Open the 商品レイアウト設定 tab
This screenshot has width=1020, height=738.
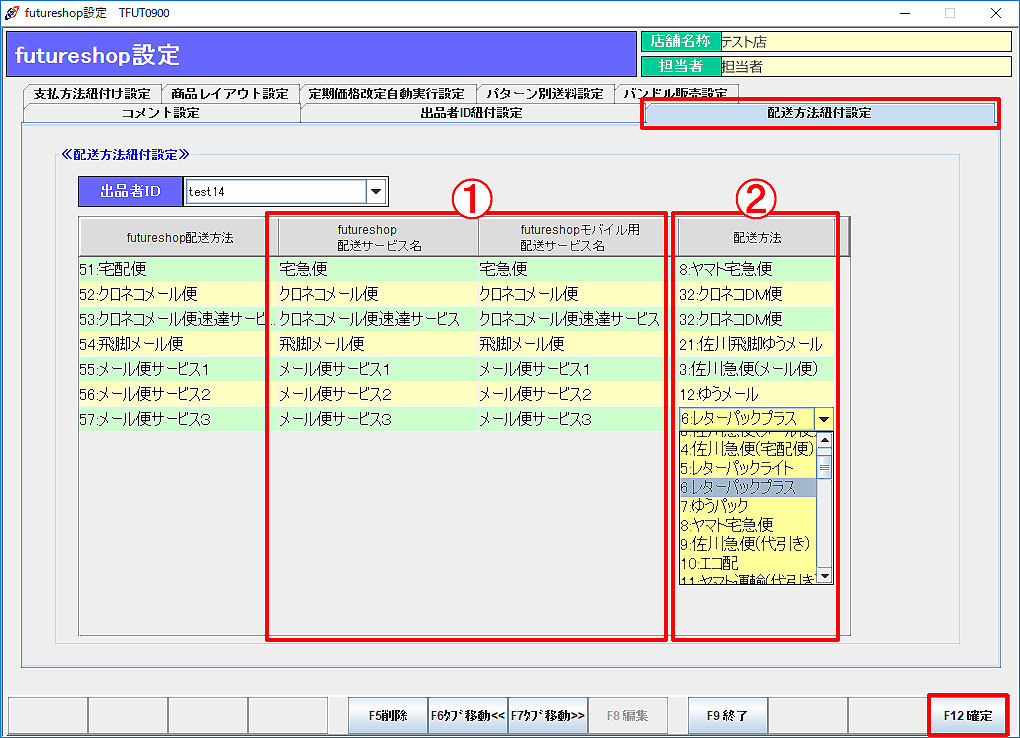(229, 94)
